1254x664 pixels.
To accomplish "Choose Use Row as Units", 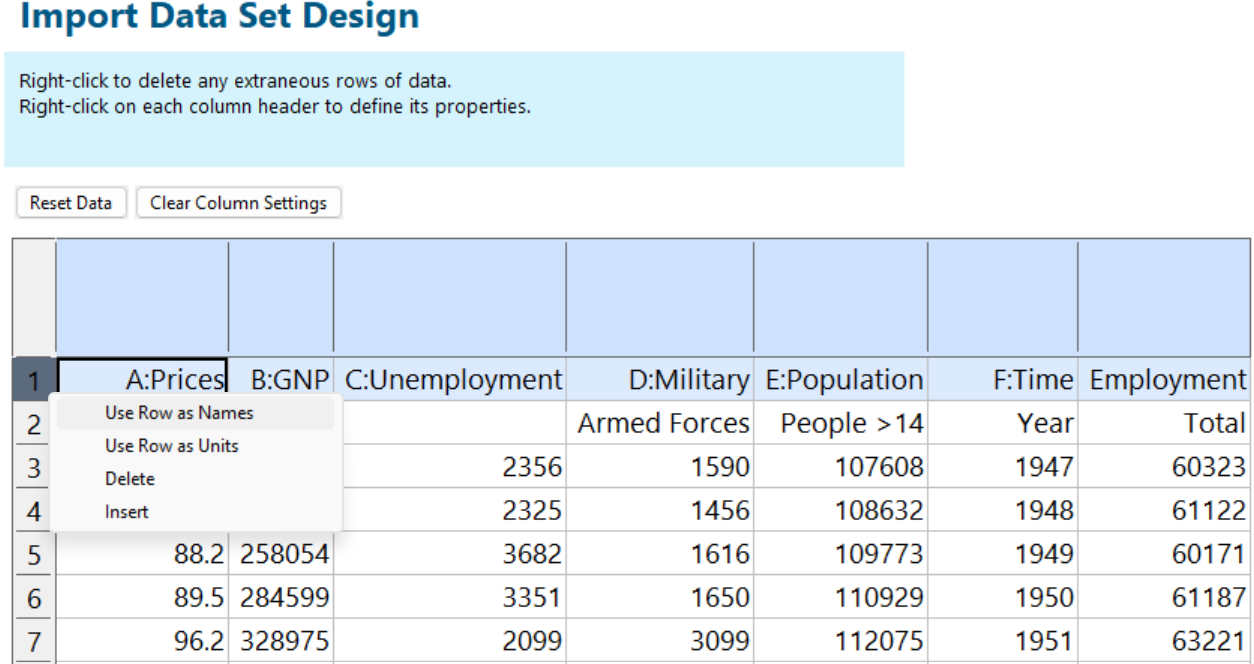I will (196, 446).
